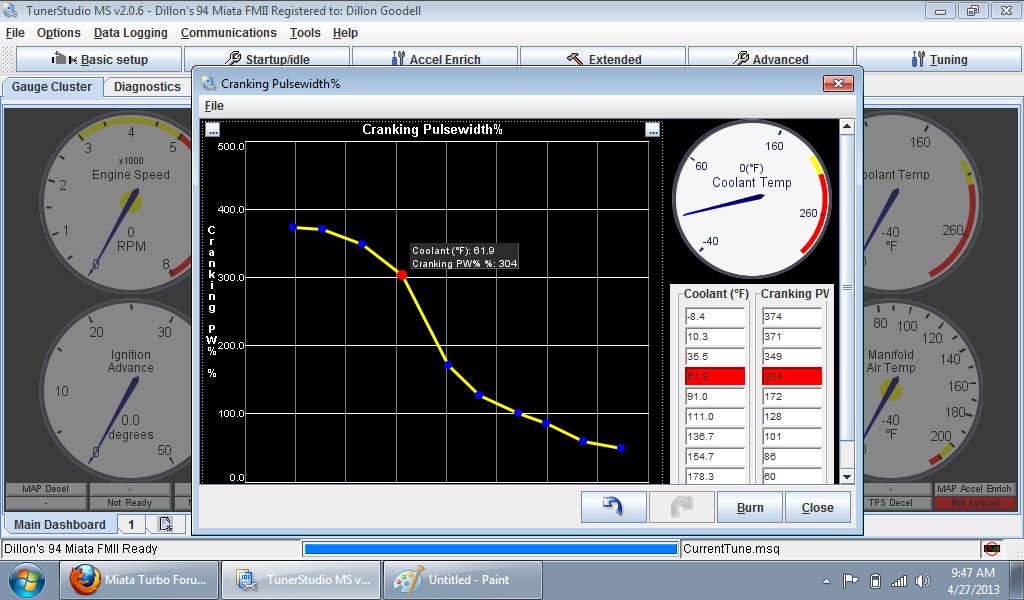
Task: Click the Cranking PW field with 128
Action: [x=792, y=417]
